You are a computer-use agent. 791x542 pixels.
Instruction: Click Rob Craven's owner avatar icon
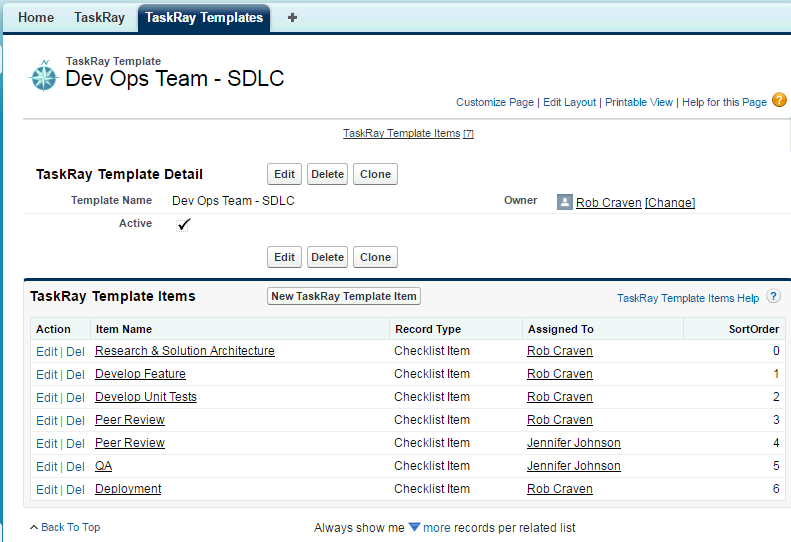point(564,202)
